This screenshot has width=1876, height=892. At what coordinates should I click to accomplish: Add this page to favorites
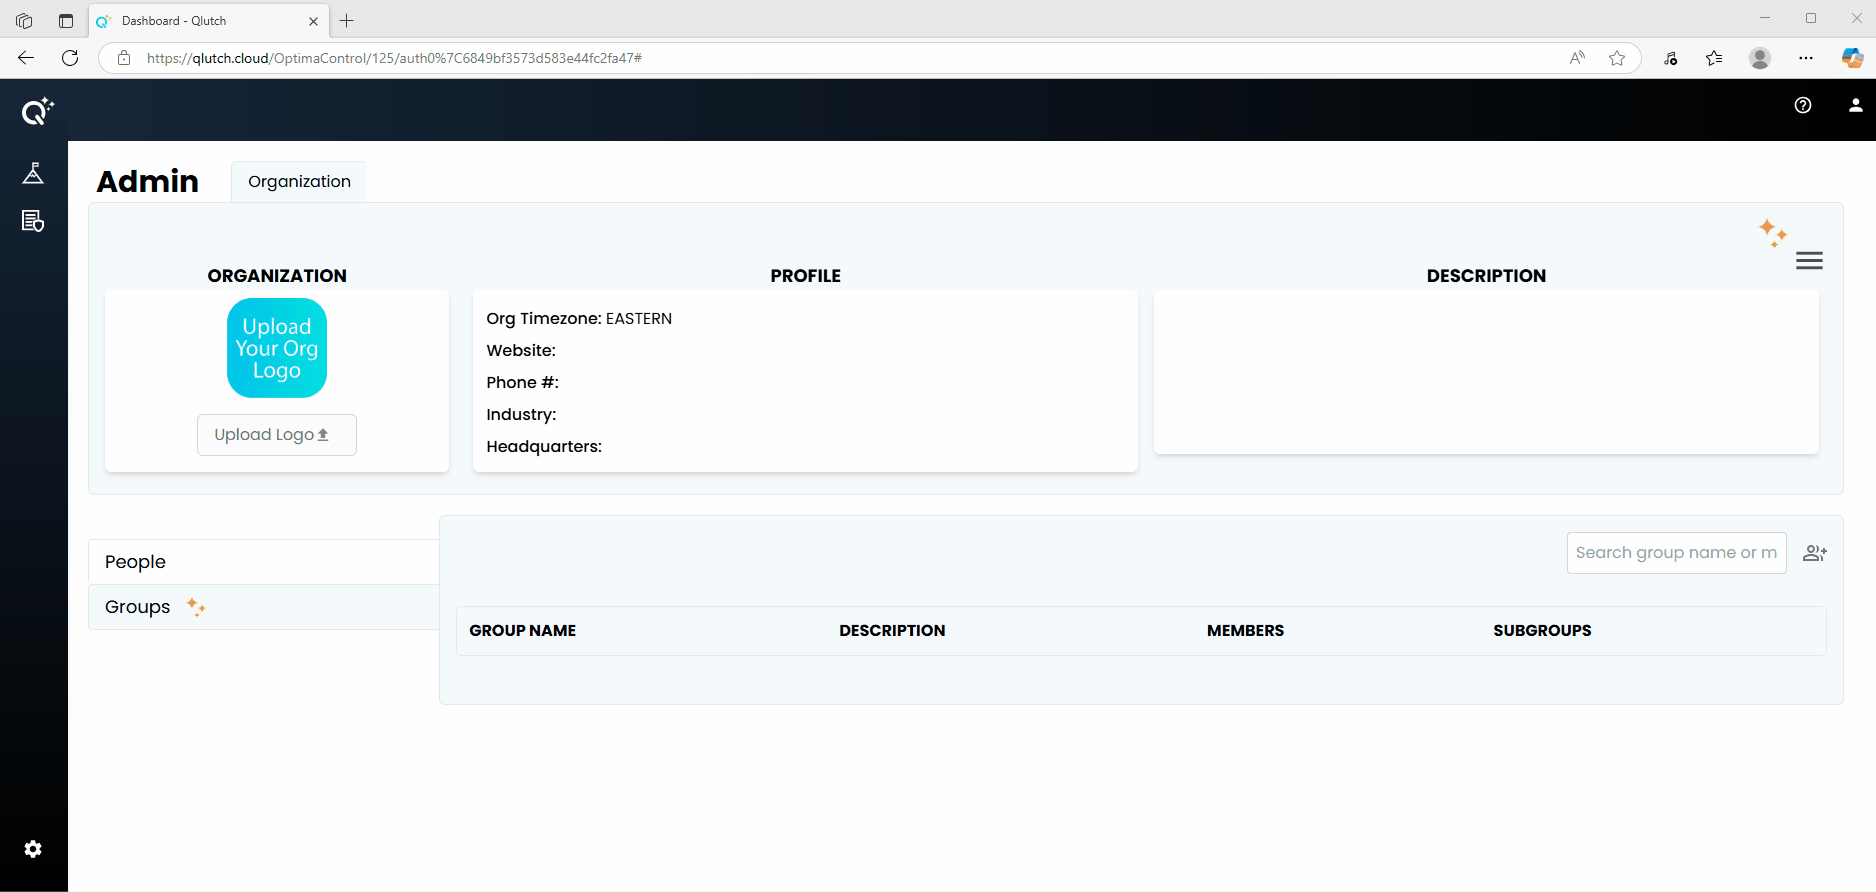pos(1616,58)
